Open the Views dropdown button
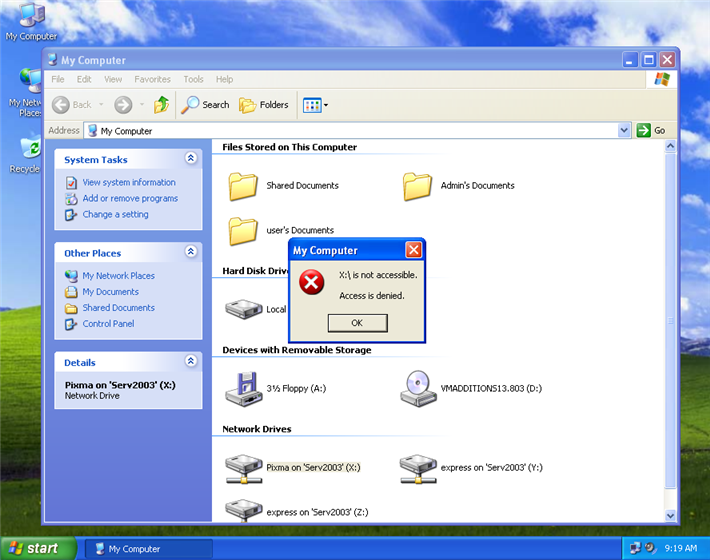The image size is (710, 560). click(315, 105)
